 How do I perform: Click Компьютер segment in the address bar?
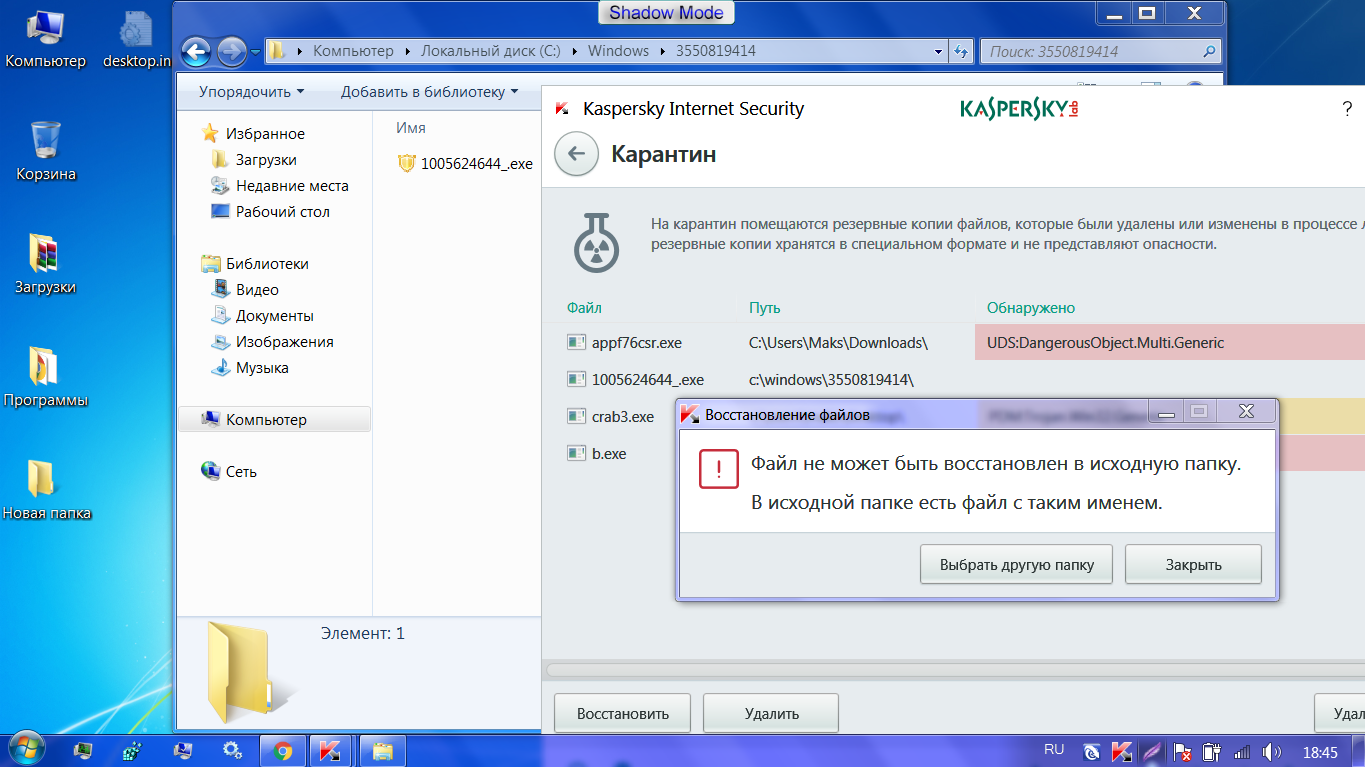[353, 51]
